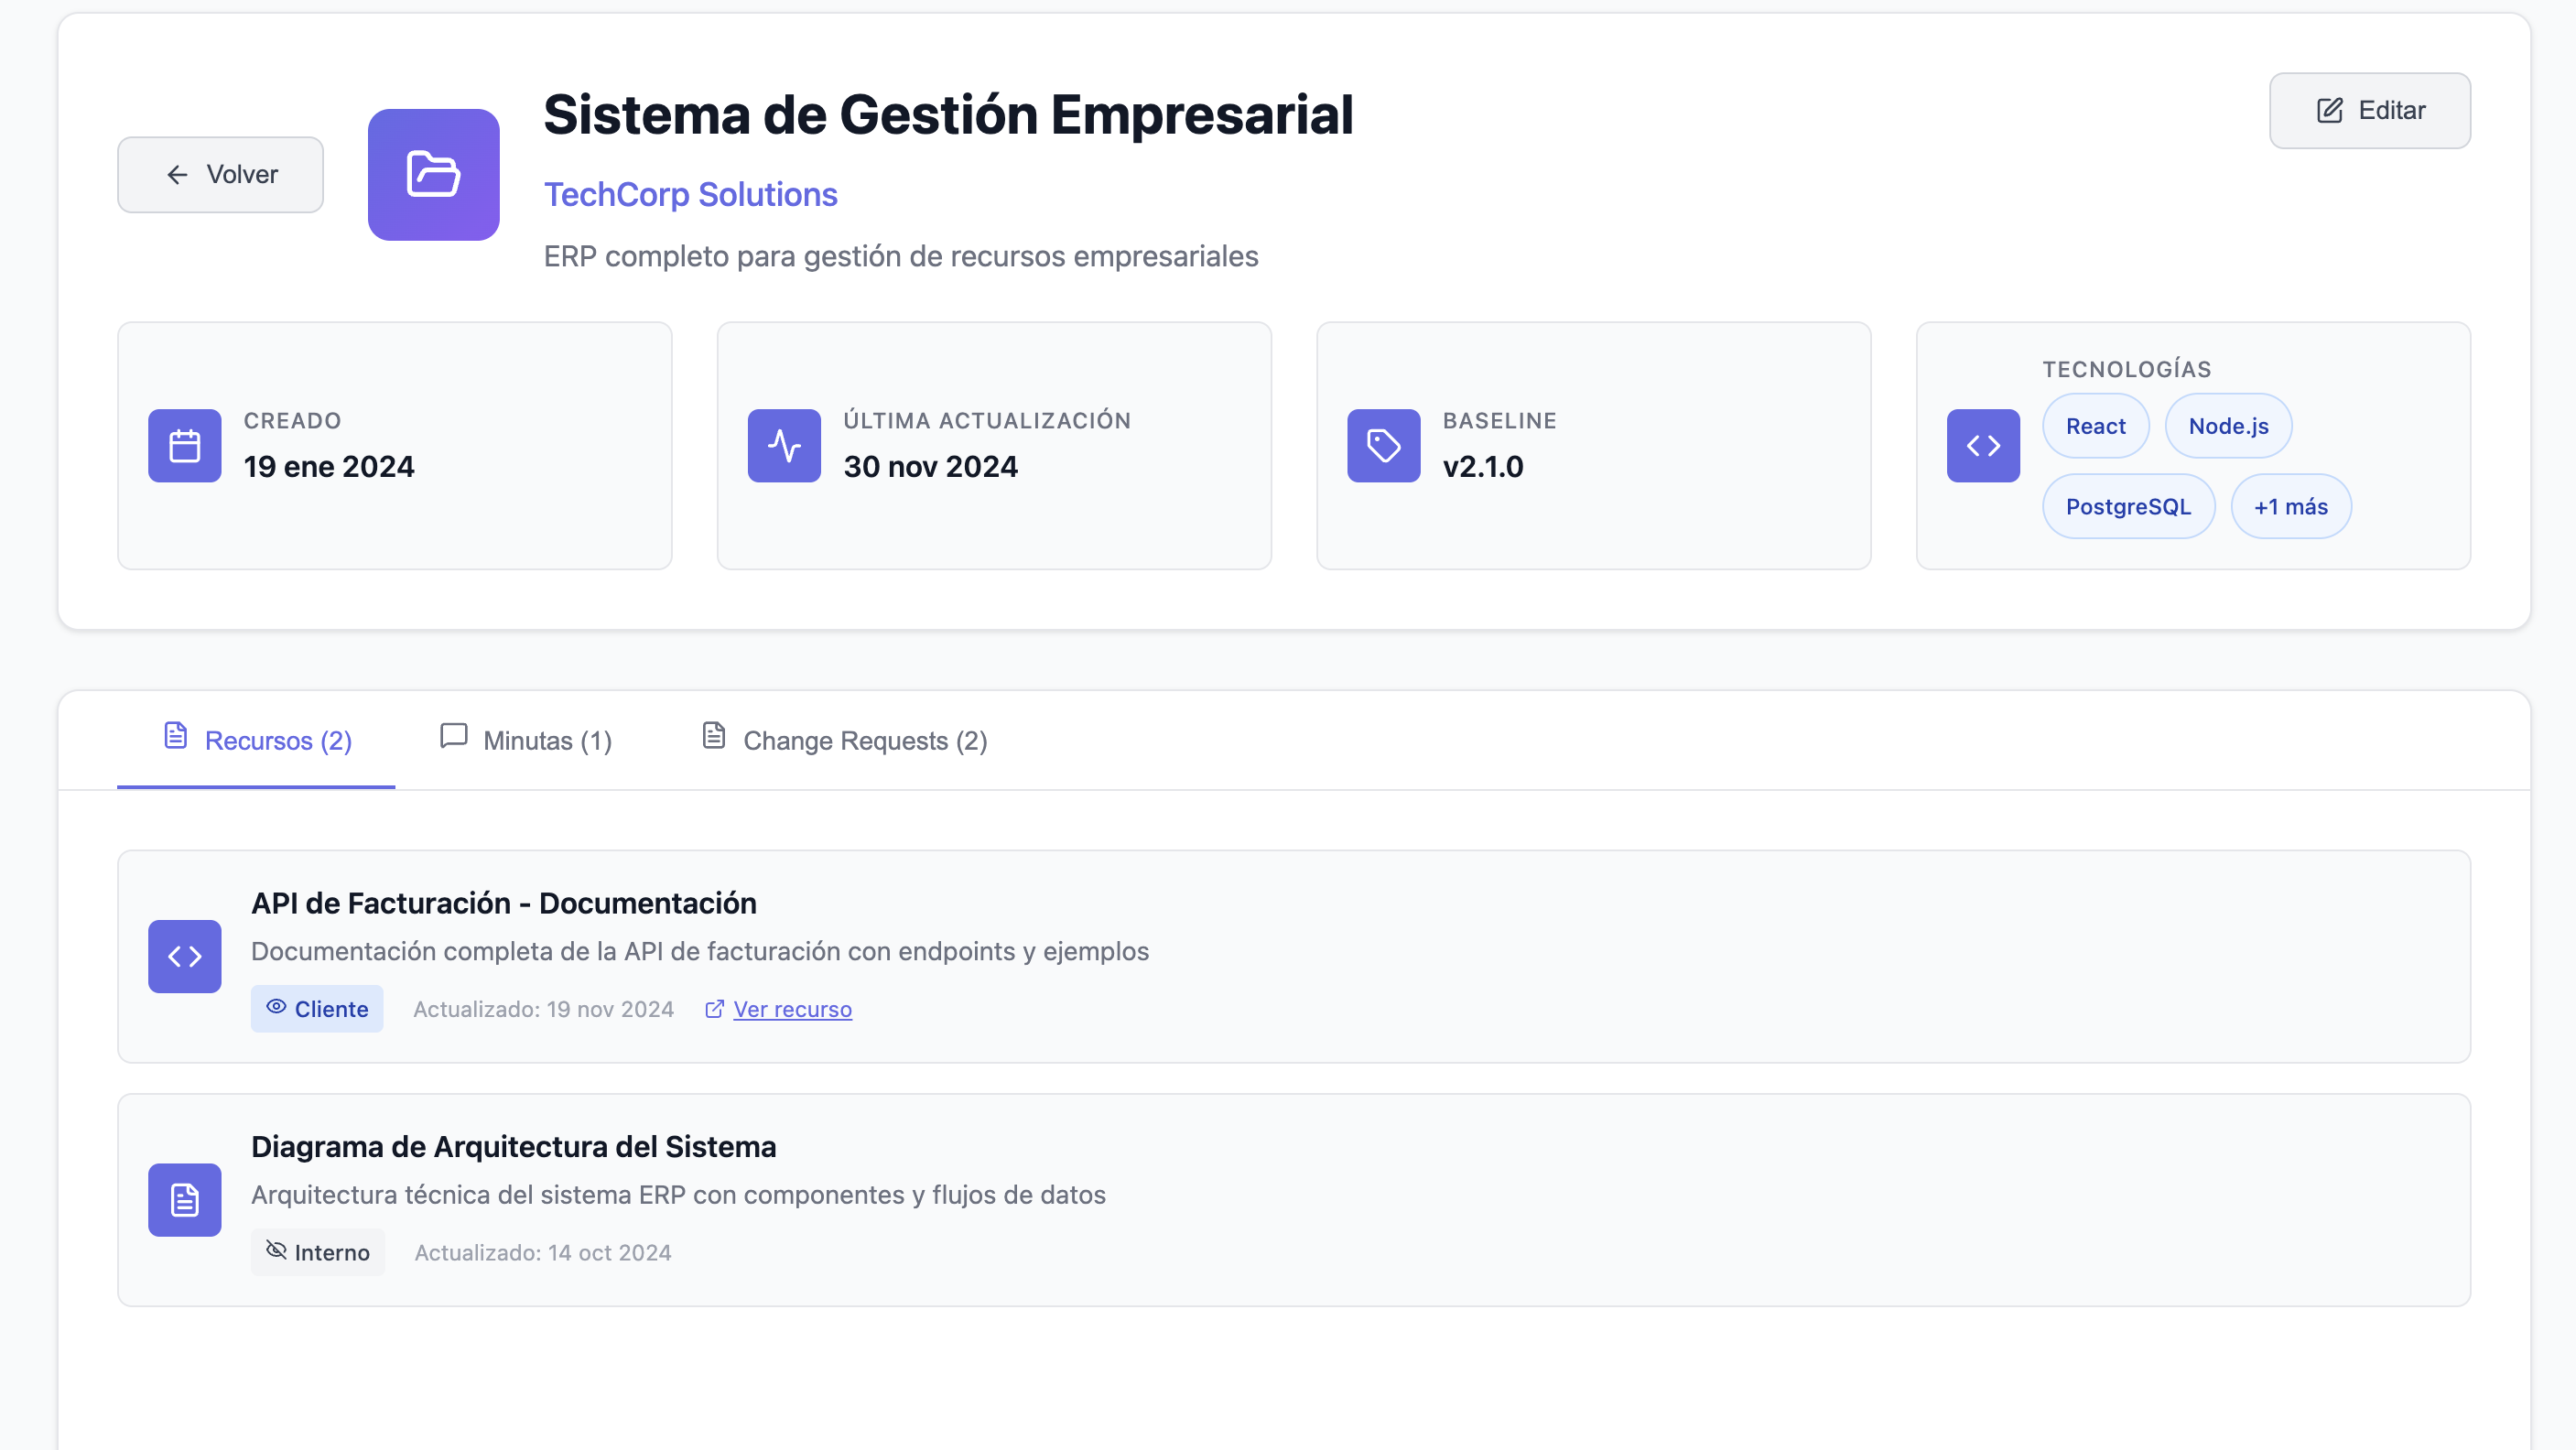
Task: Switch to the Minutas (1) tab
Action: click(x=526, y=741)
